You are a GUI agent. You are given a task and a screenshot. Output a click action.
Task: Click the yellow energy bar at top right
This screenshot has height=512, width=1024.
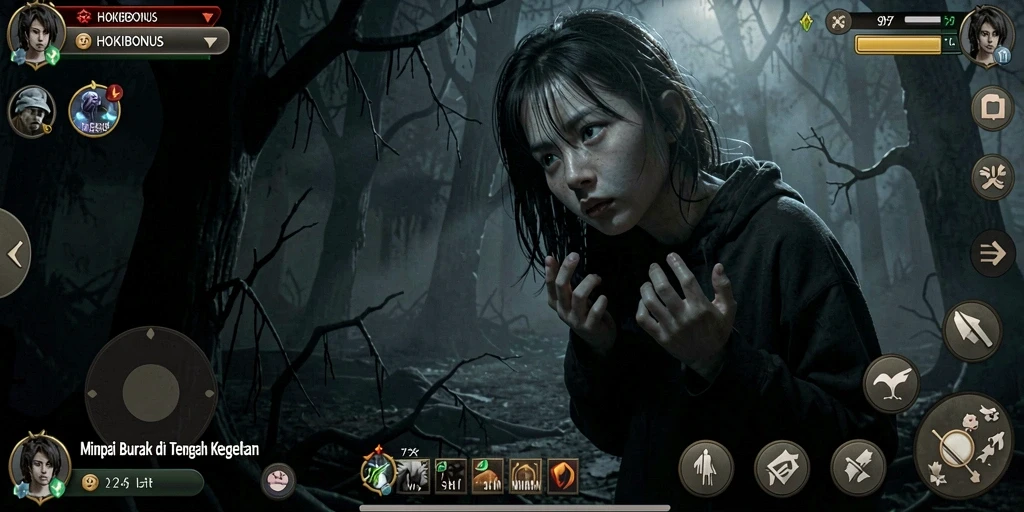pyautogui.click(x=899, y=44)
